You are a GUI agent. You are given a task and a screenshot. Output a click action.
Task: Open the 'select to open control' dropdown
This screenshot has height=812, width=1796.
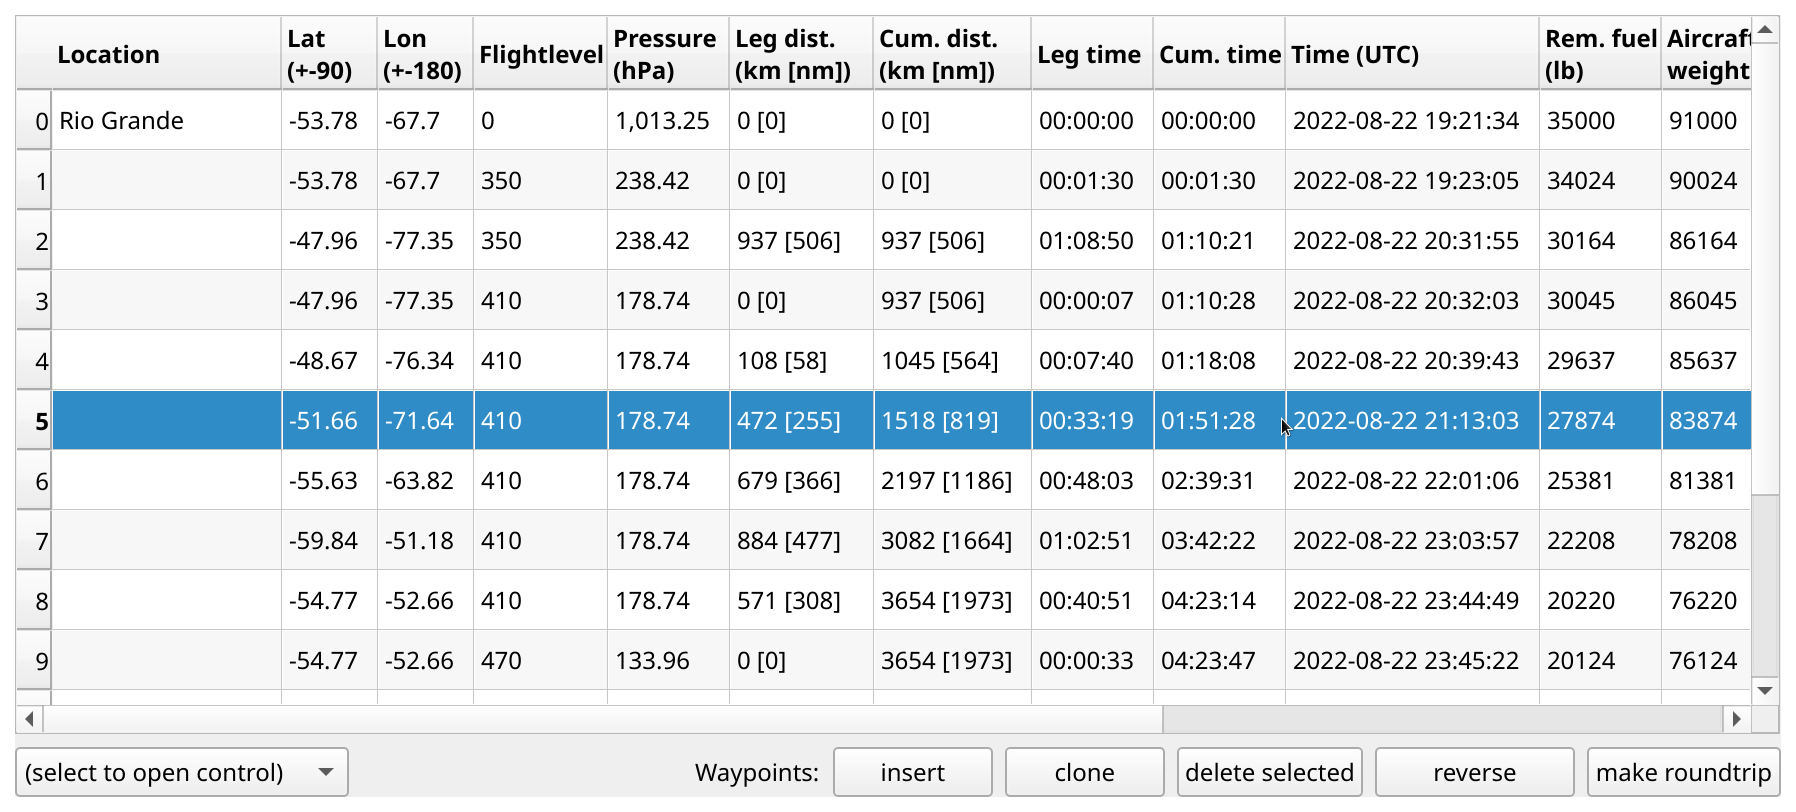click(181, 773)
